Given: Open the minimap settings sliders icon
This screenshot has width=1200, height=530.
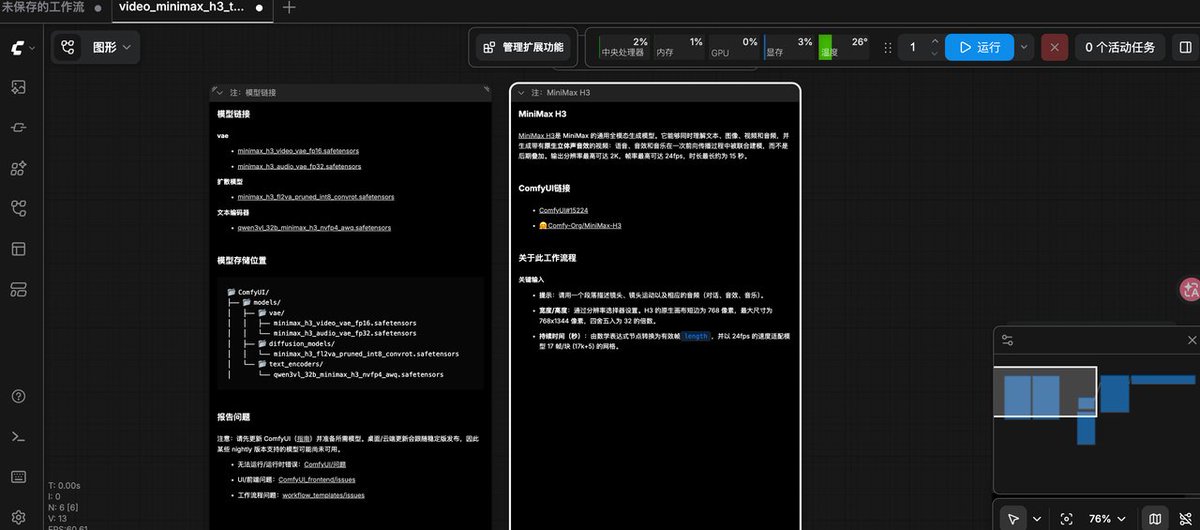Looking at the screenshot, I should 1007,341.
